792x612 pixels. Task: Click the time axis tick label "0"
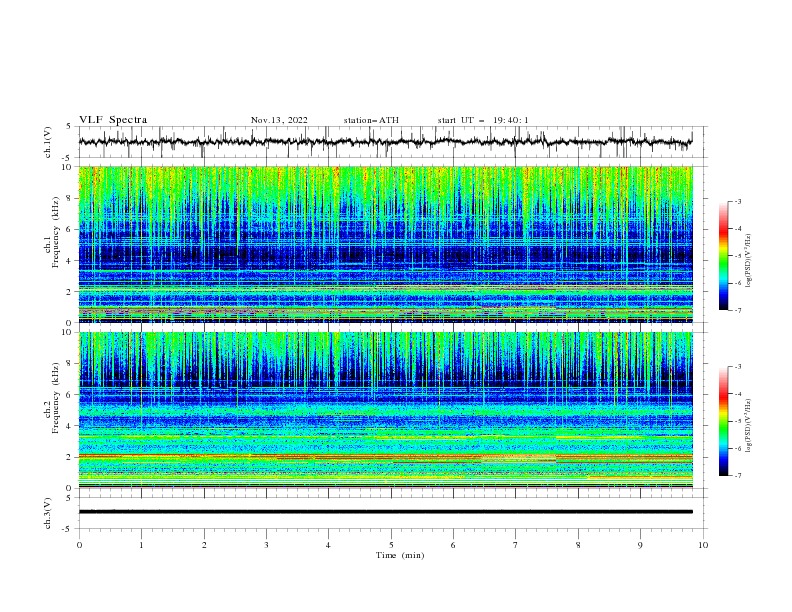(x=79, y=545)
